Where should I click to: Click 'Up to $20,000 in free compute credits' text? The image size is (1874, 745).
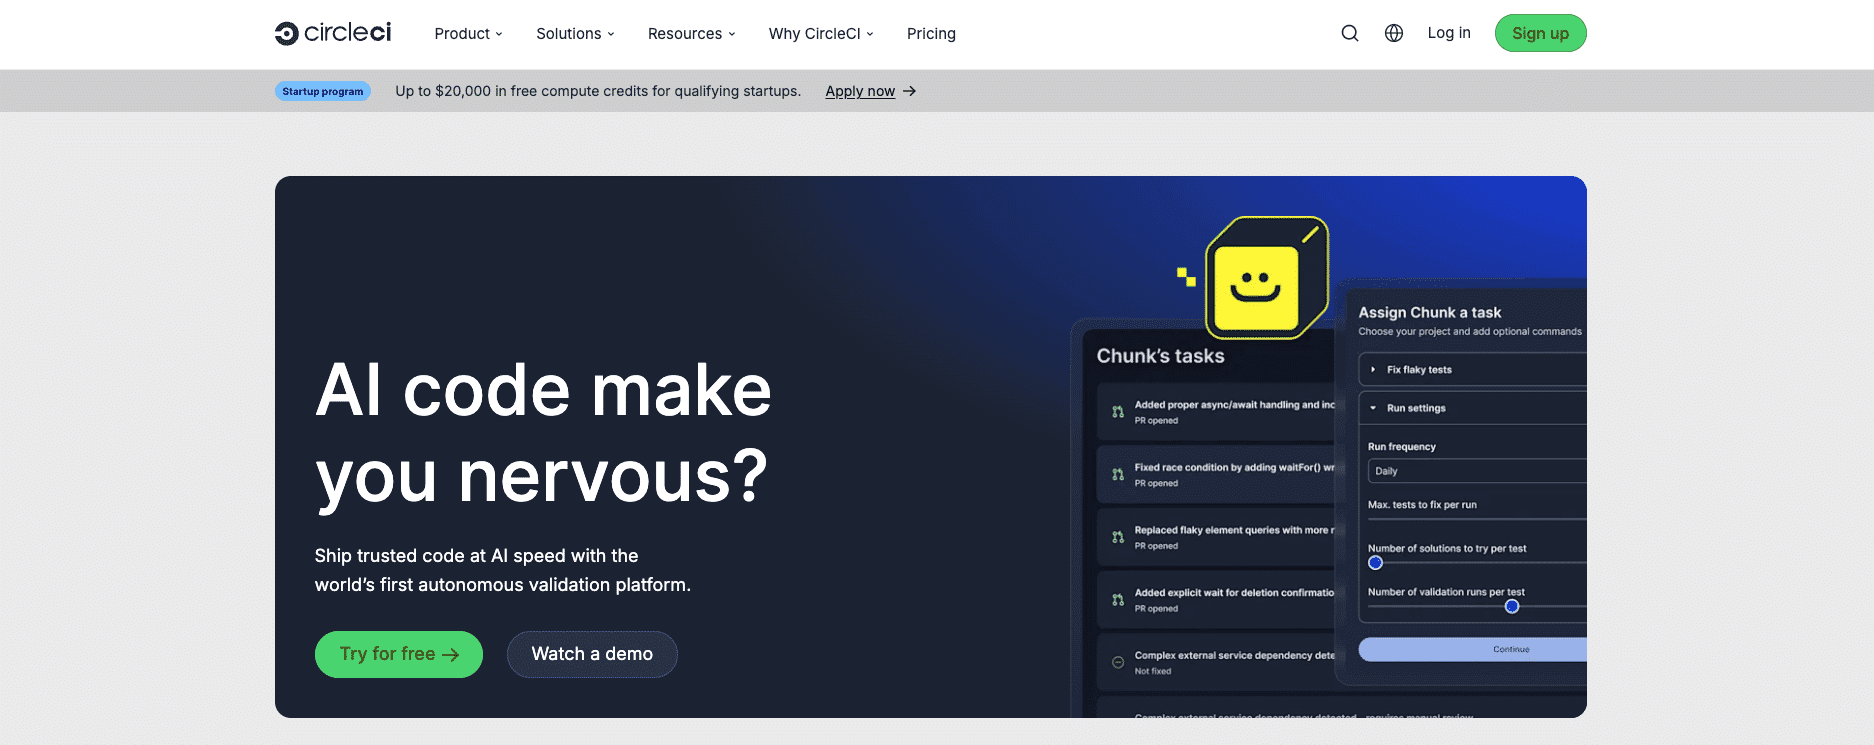point(598,91)
